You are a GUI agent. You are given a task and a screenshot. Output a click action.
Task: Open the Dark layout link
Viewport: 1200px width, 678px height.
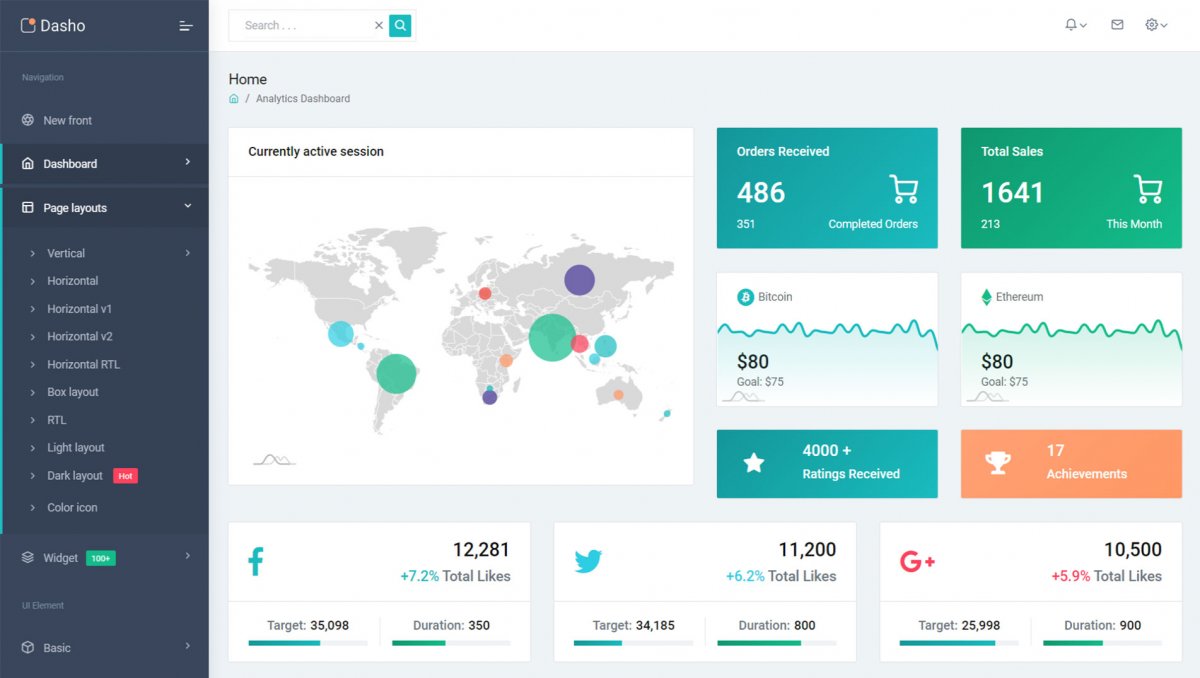pos(75,476)
